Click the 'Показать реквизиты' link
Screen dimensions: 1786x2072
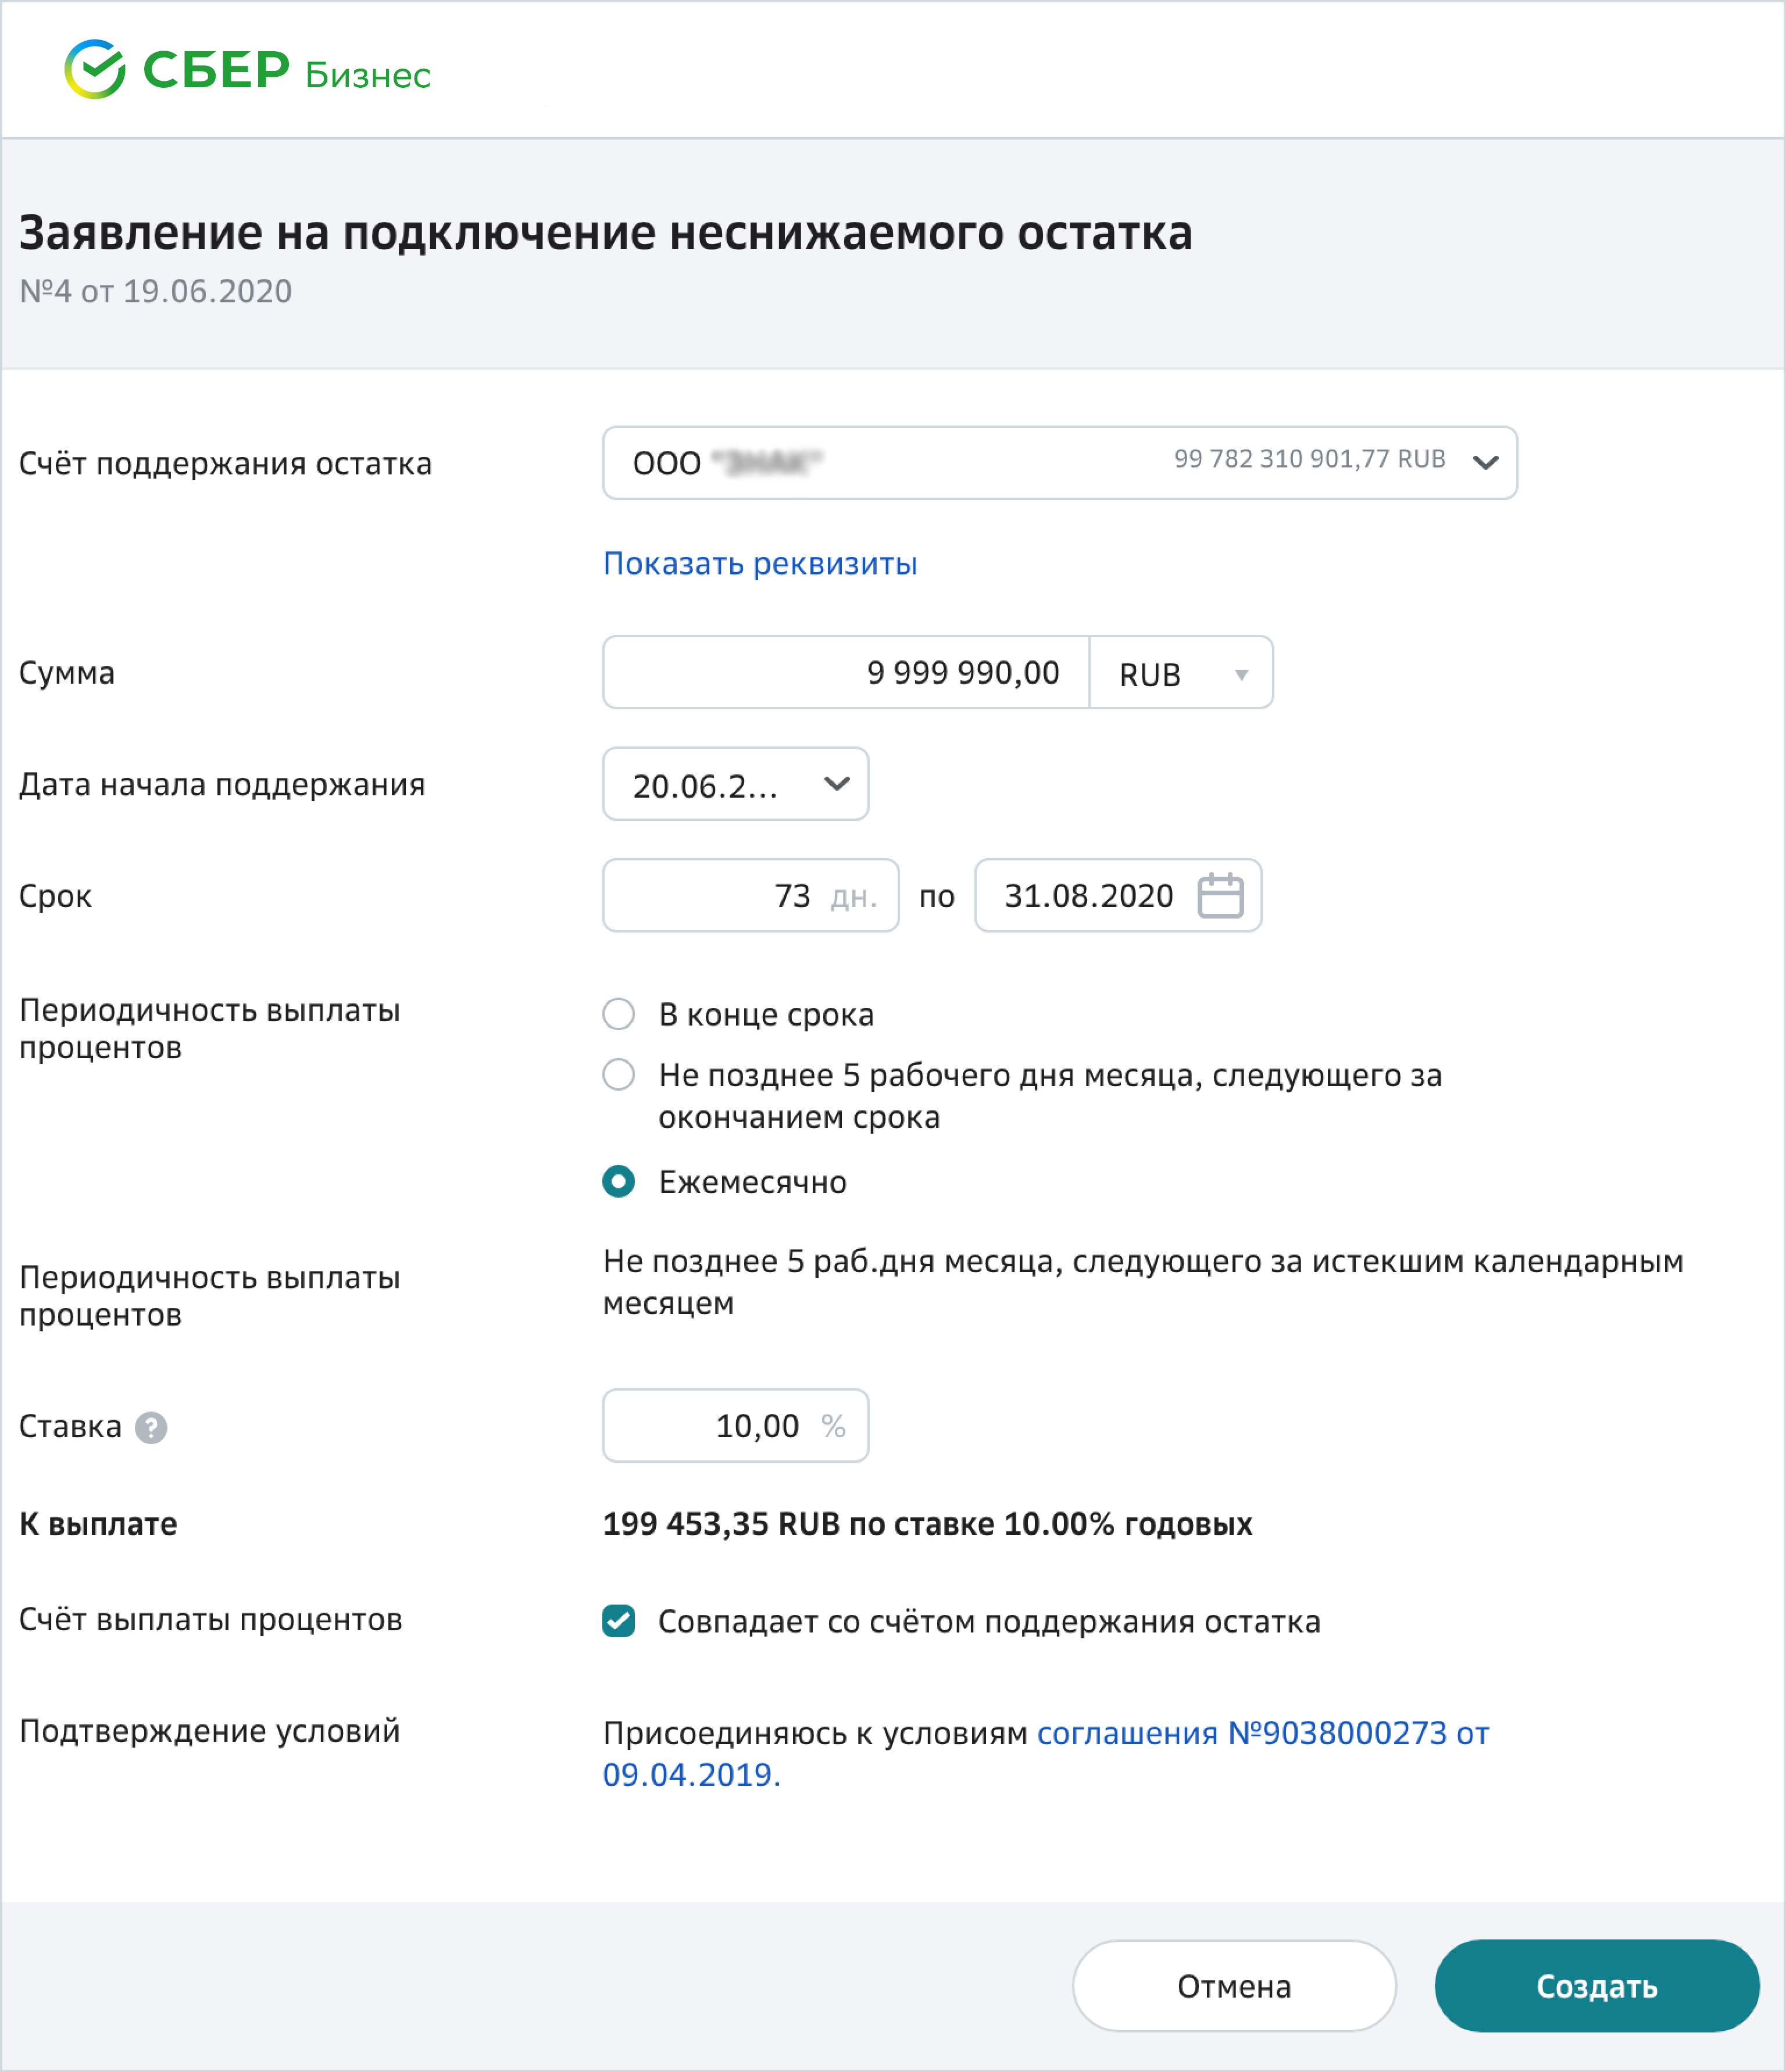click(x=760, y=564)
